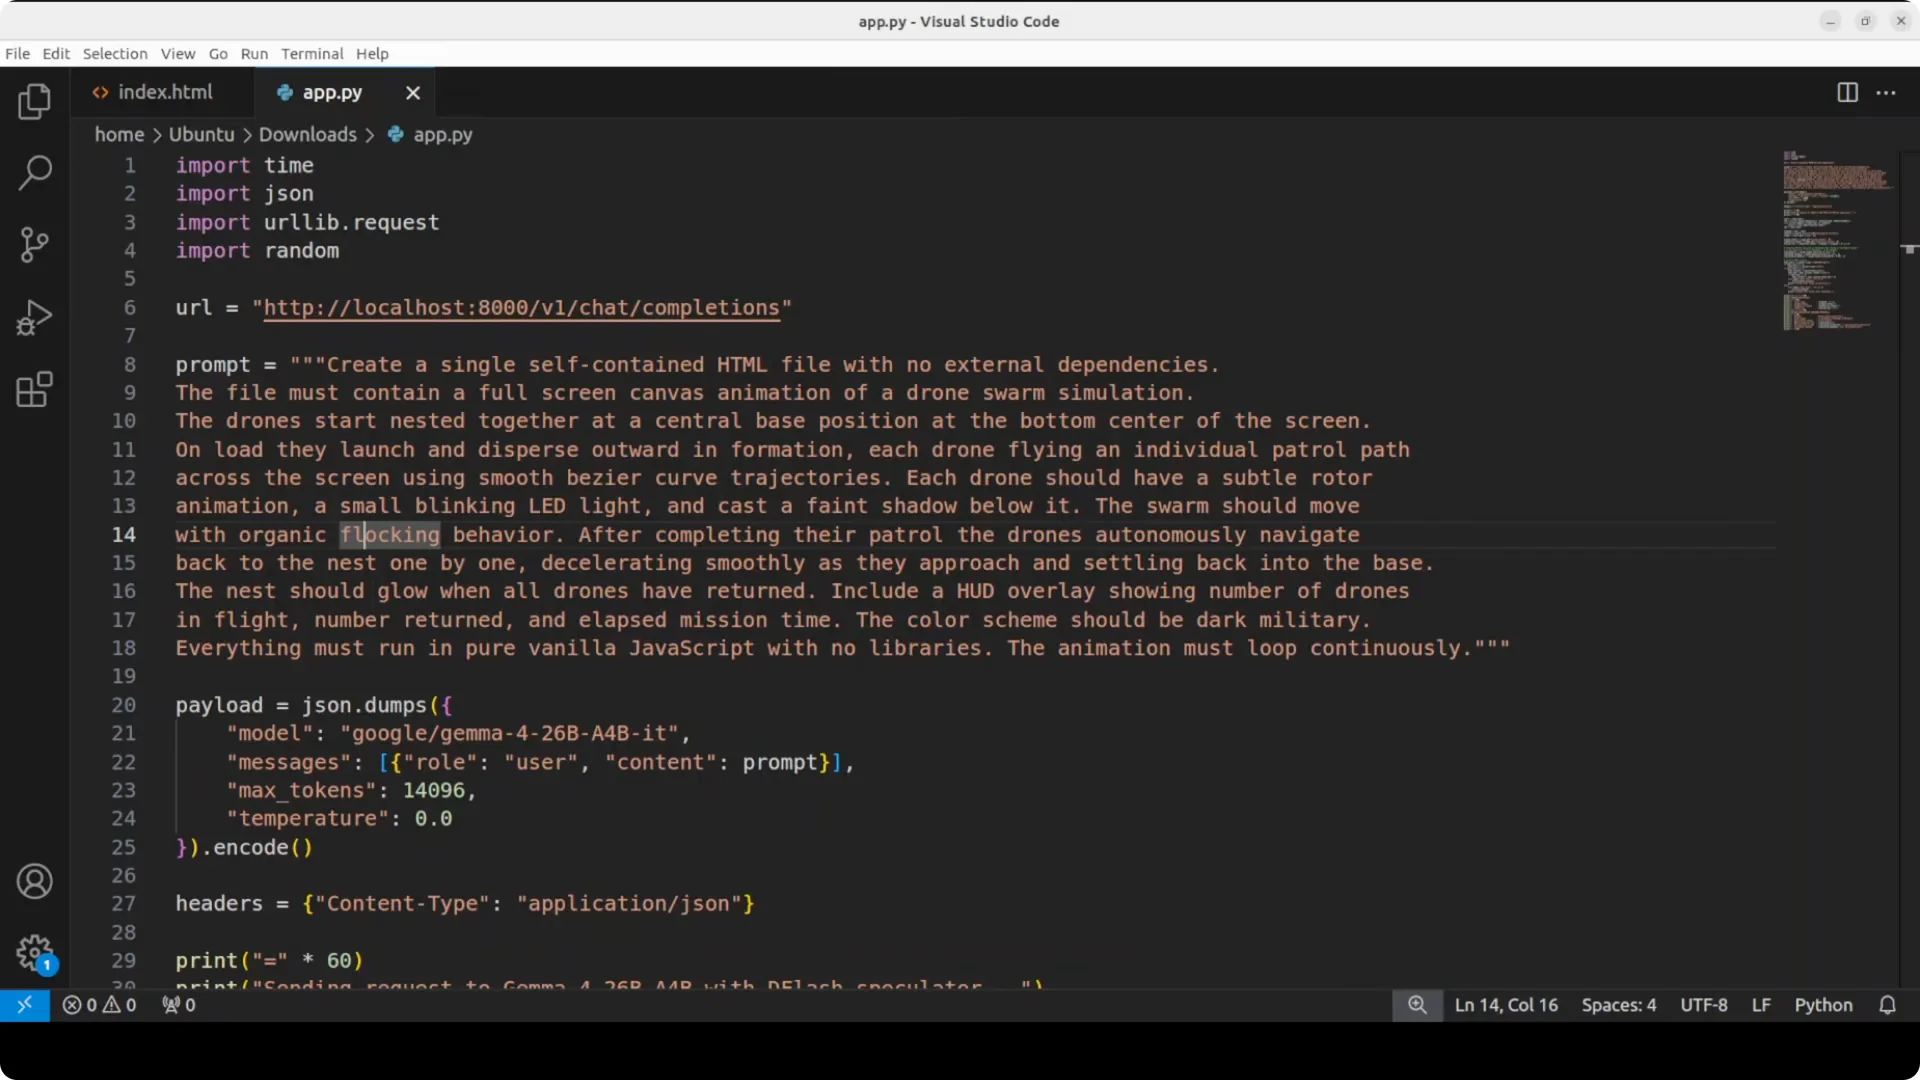The width and height of the screenshot is (1920, 1080).
Task: Open the Terminal menu
Action: point(312,54)
